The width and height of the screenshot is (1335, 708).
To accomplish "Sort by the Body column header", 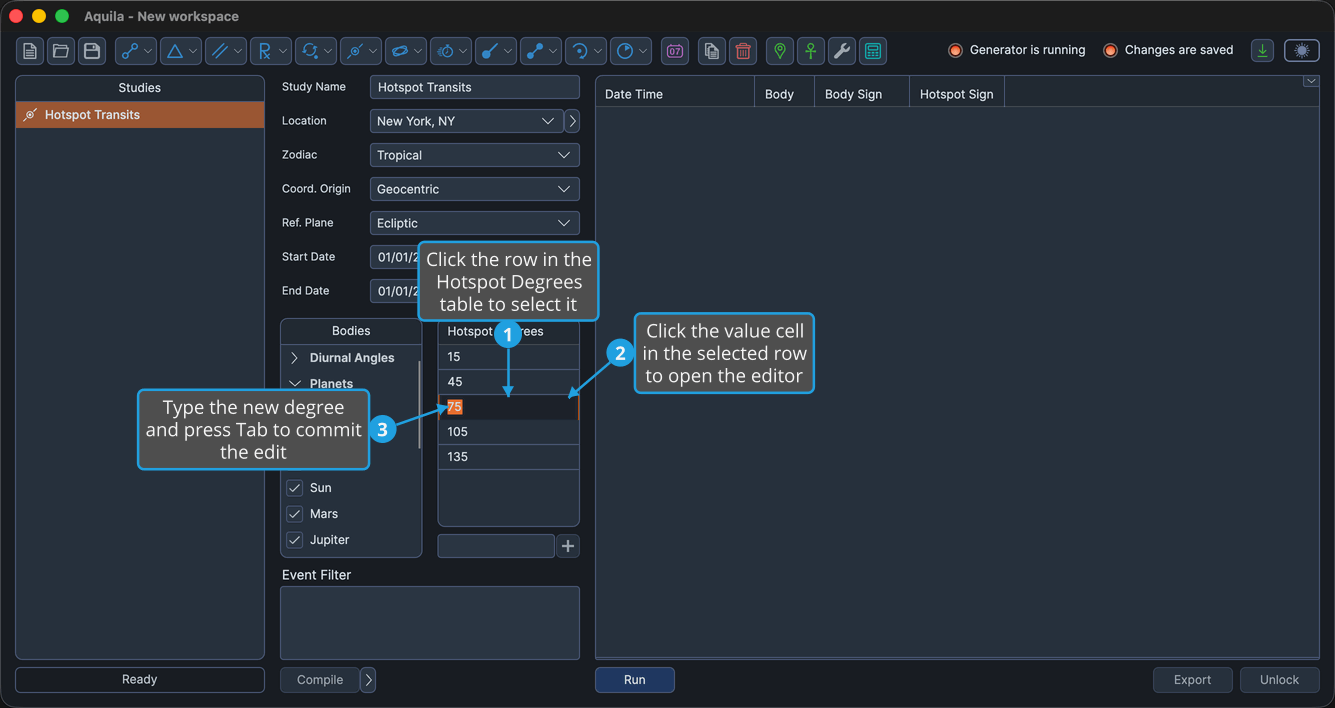I will coord(784,94).
